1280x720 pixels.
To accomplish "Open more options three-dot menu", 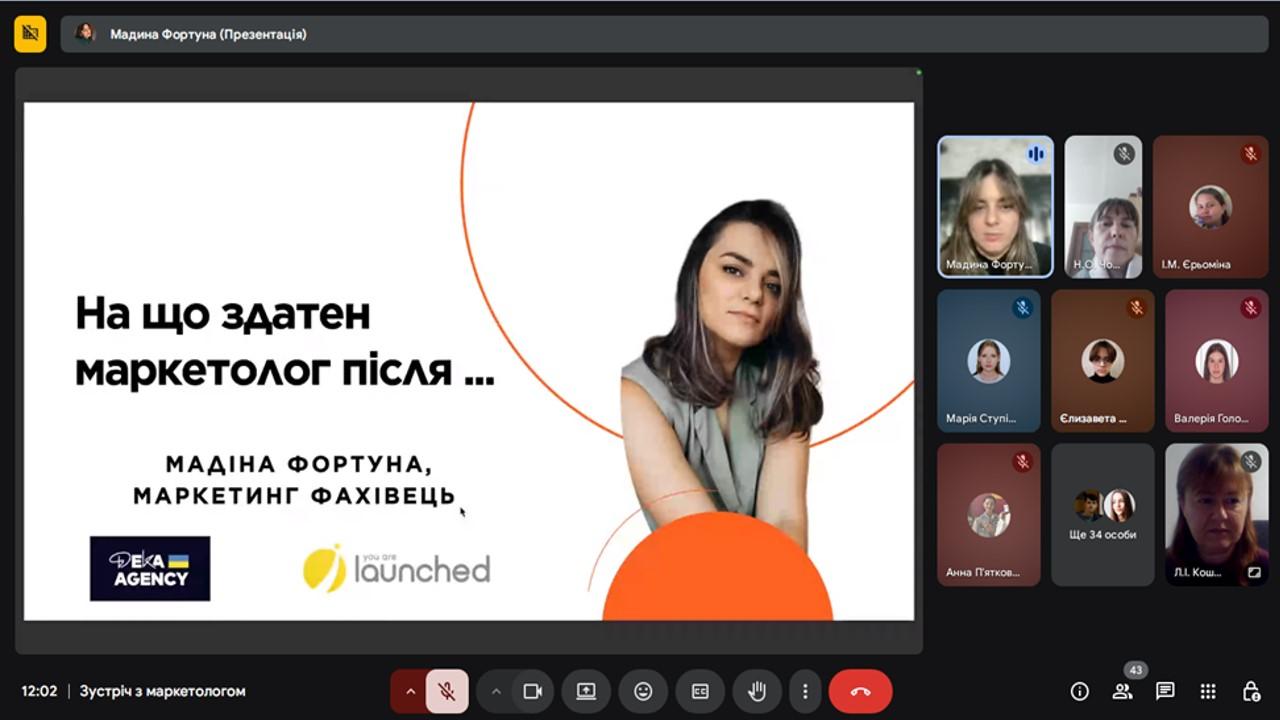I will pyautogui.click(x=805, y=691).
